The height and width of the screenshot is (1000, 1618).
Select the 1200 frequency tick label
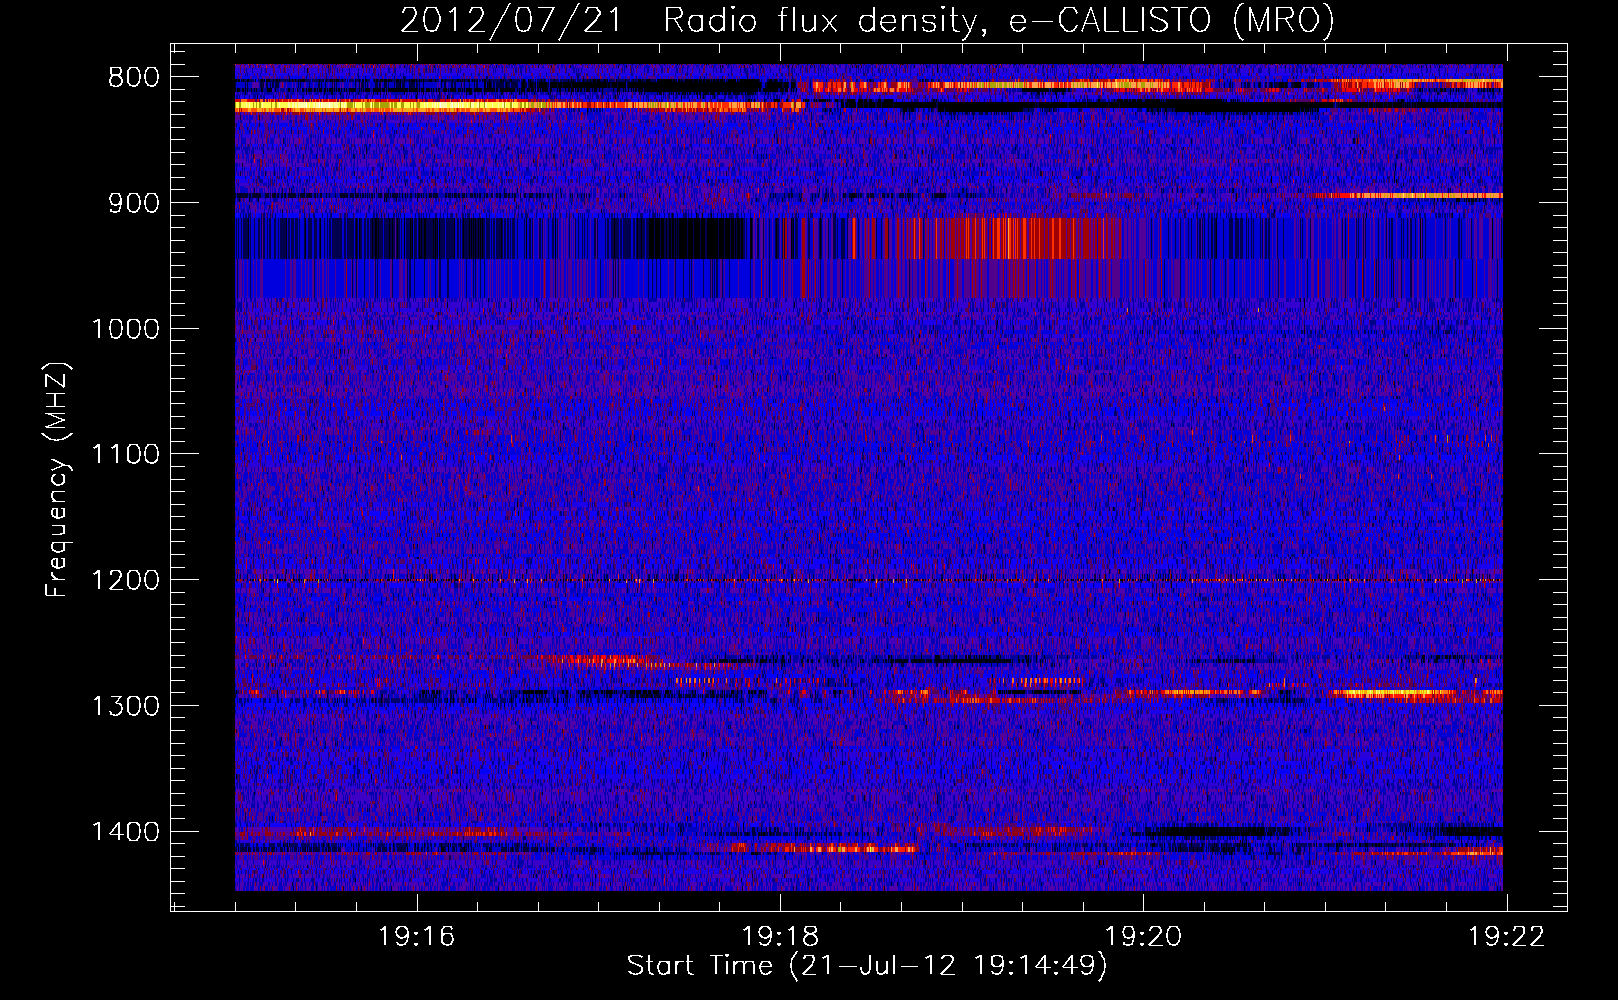pos(125,580)
